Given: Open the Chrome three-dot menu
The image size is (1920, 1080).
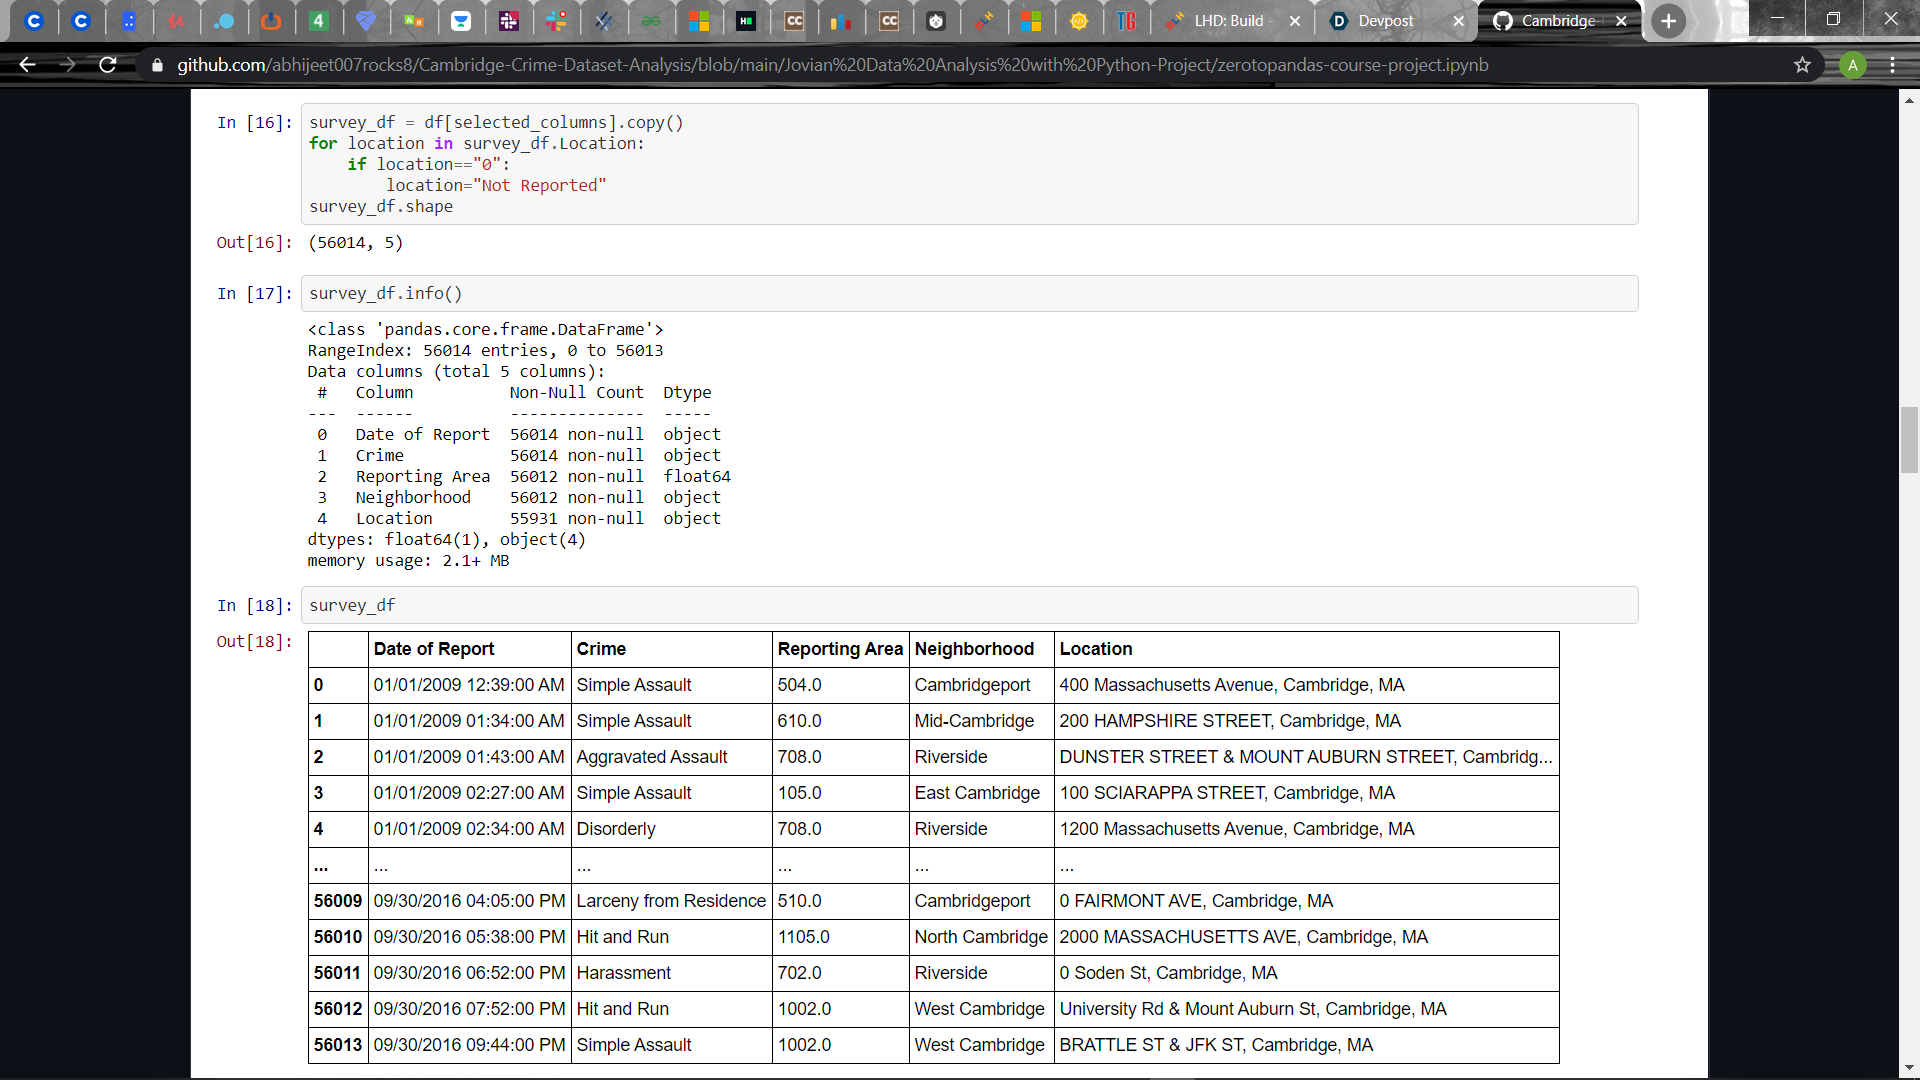Looking at the screenshot, I should click(1892, 65).
